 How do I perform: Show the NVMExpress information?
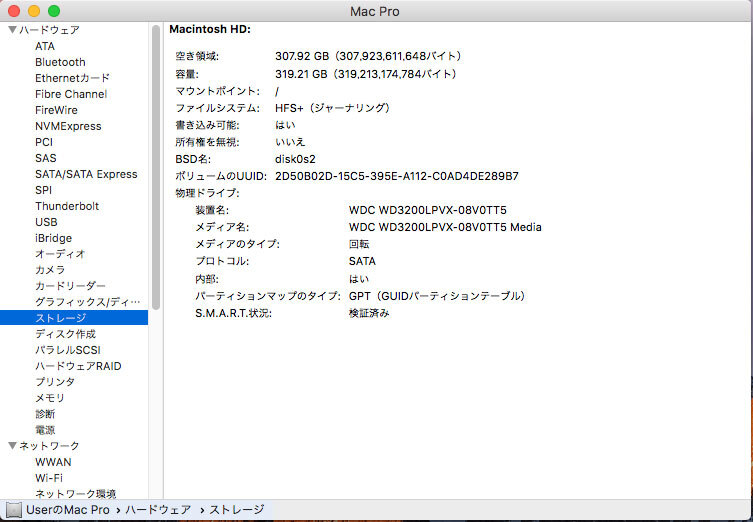pos(68,126)
